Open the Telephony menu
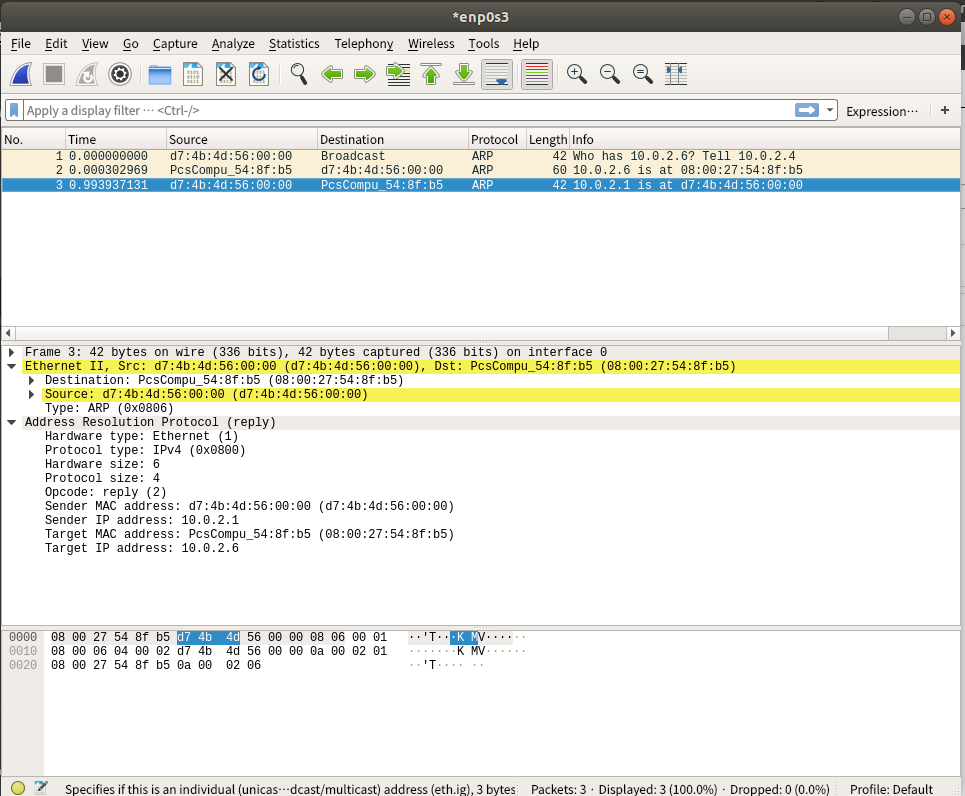The image size is (965, 796). (363, 44)
